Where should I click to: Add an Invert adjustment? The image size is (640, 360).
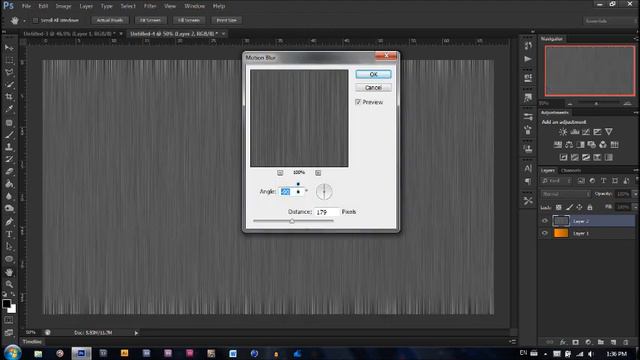[x=563, y=157]
